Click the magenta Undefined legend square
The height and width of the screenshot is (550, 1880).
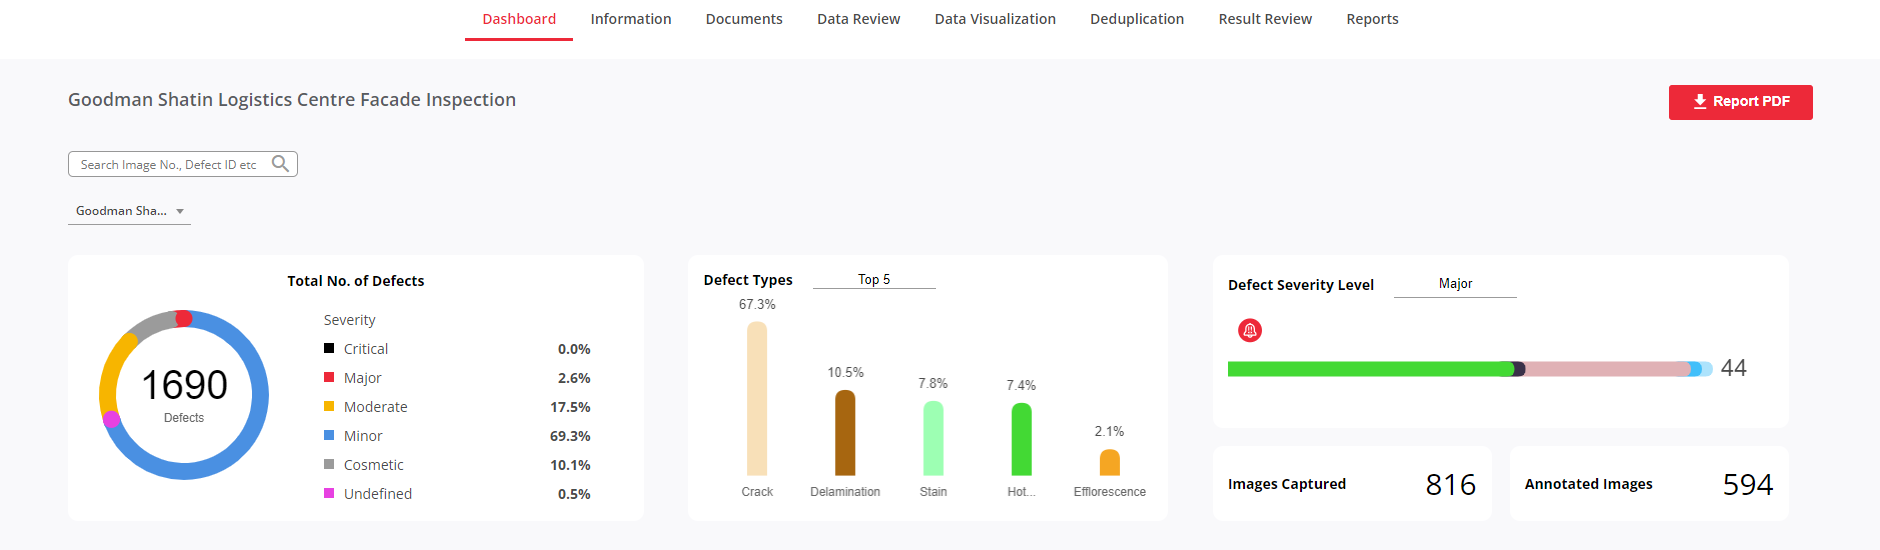(329, 493)
